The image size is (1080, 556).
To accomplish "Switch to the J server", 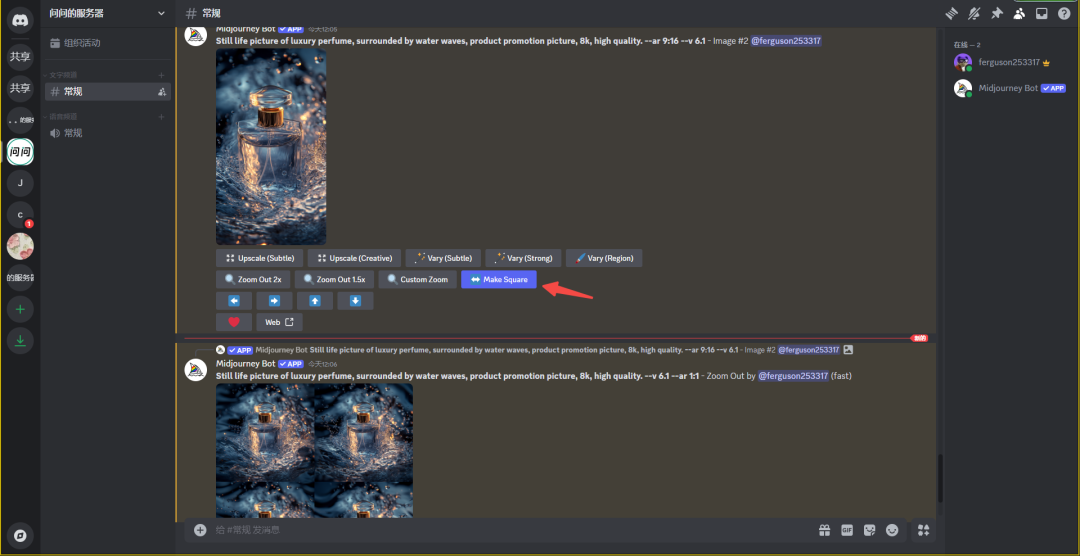I will (20, 183).
